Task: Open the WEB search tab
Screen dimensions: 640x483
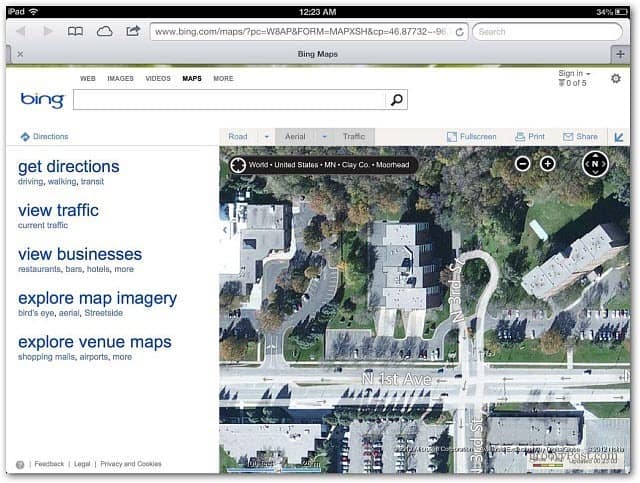Action: click(x=88, y=78)
